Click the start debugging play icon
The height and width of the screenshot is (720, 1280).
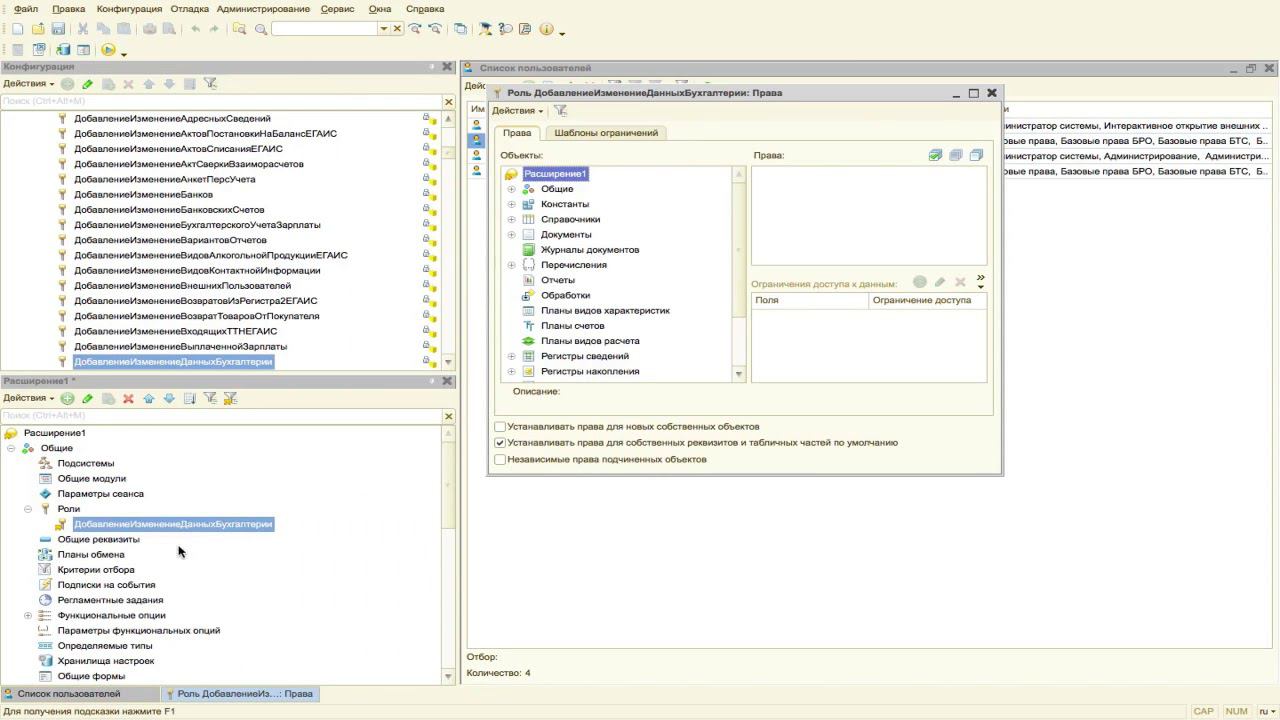(108, 50)
